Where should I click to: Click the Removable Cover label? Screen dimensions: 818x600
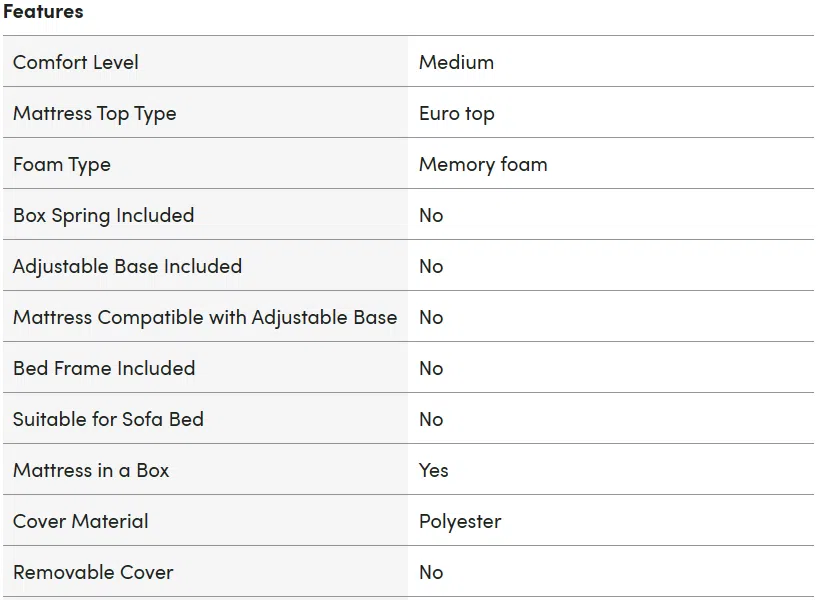[x=93, y=572]
